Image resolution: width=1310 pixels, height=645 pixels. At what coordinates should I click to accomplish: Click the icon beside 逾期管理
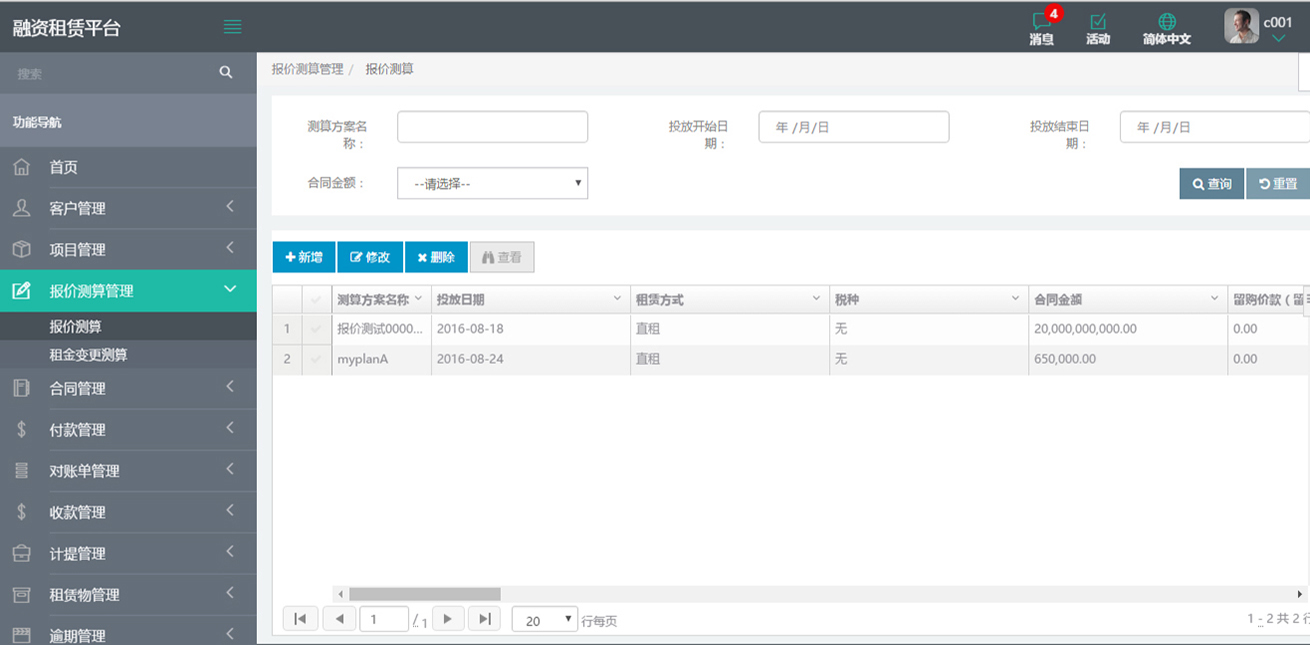tap(21, 635)
